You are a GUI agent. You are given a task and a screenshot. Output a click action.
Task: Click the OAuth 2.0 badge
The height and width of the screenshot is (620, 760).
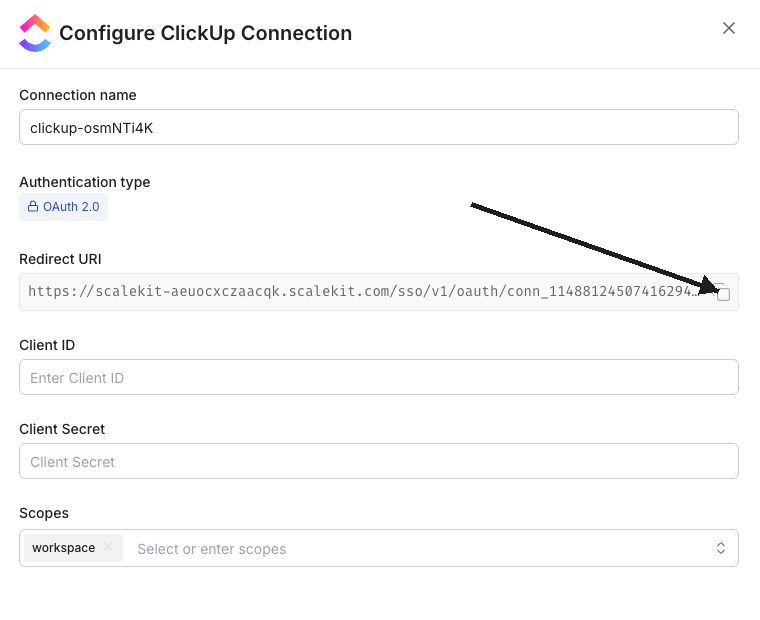(64, 207)
